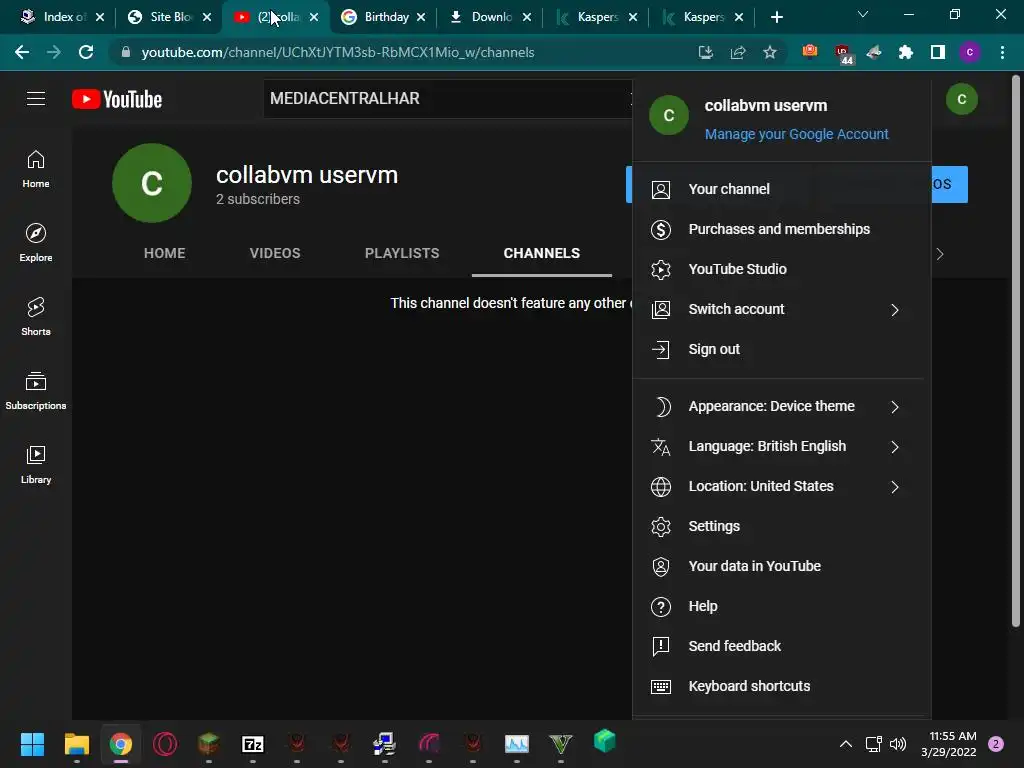This screenshot has width=1024, height=768.
Task: Click the page vertical scrollbar
Action: tap(1016, 353)
